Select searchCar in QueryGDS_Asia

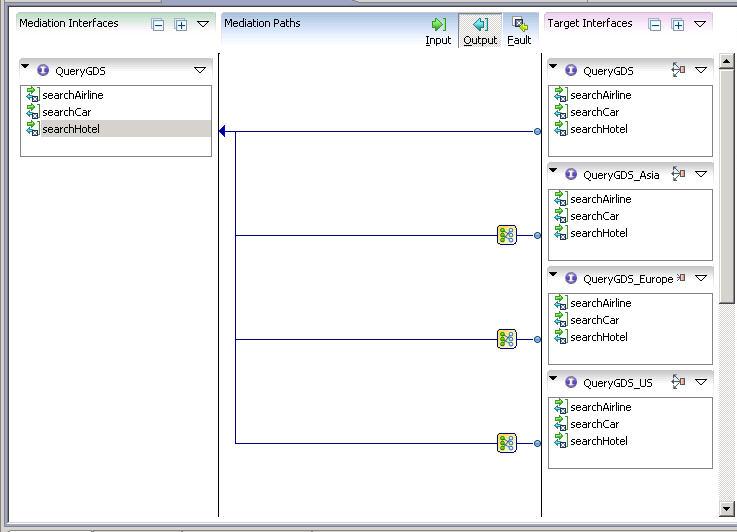(595, 216)
